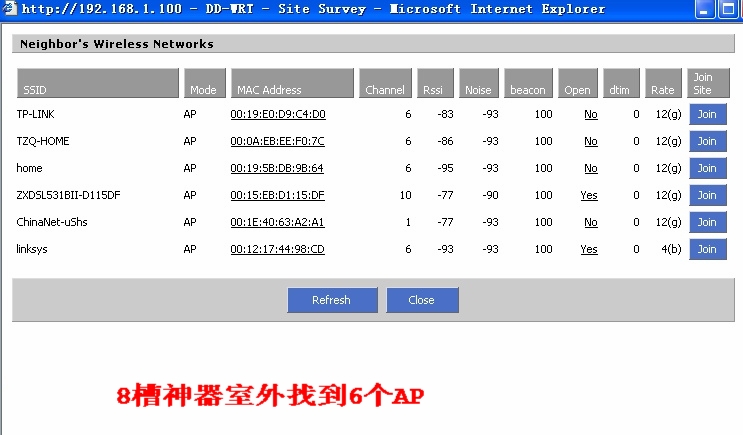The width and height of the screenshot is (743, 435).
Task: Select the 'home' SSID text
Action: click(x=29, y=168)
